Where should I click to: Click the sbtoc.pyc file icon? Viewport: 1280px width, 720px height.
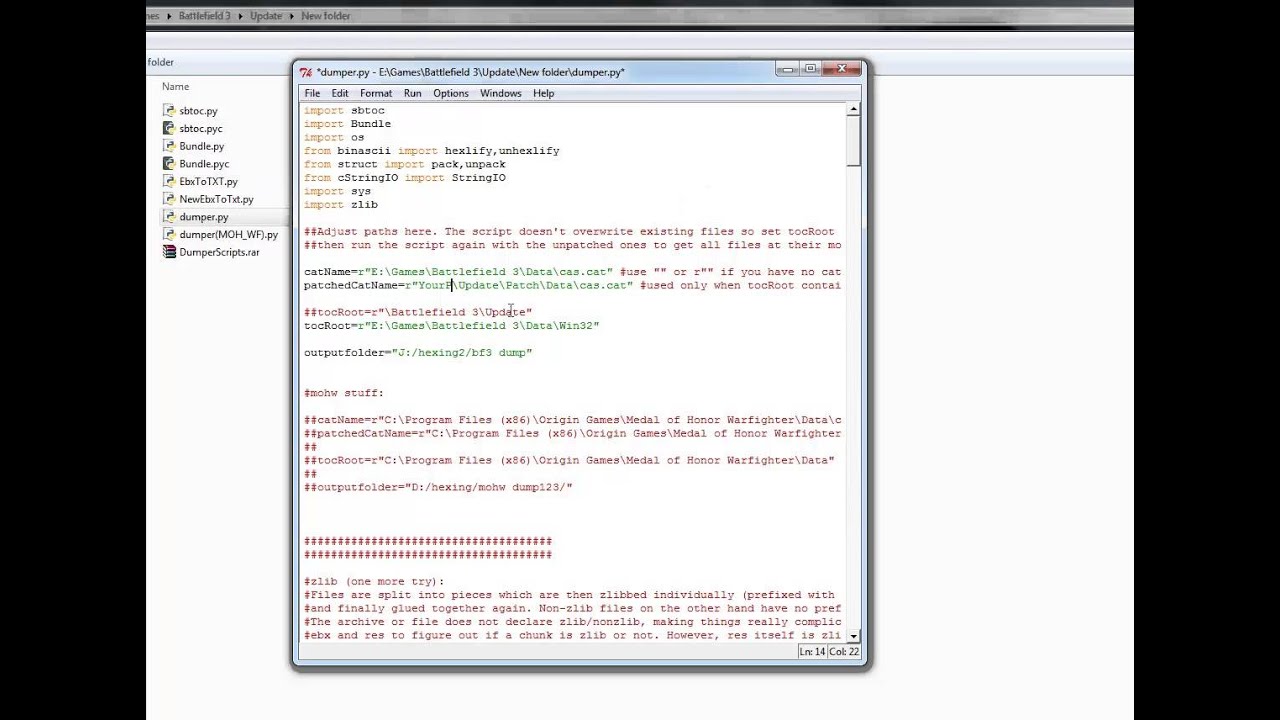pos(169,128)
